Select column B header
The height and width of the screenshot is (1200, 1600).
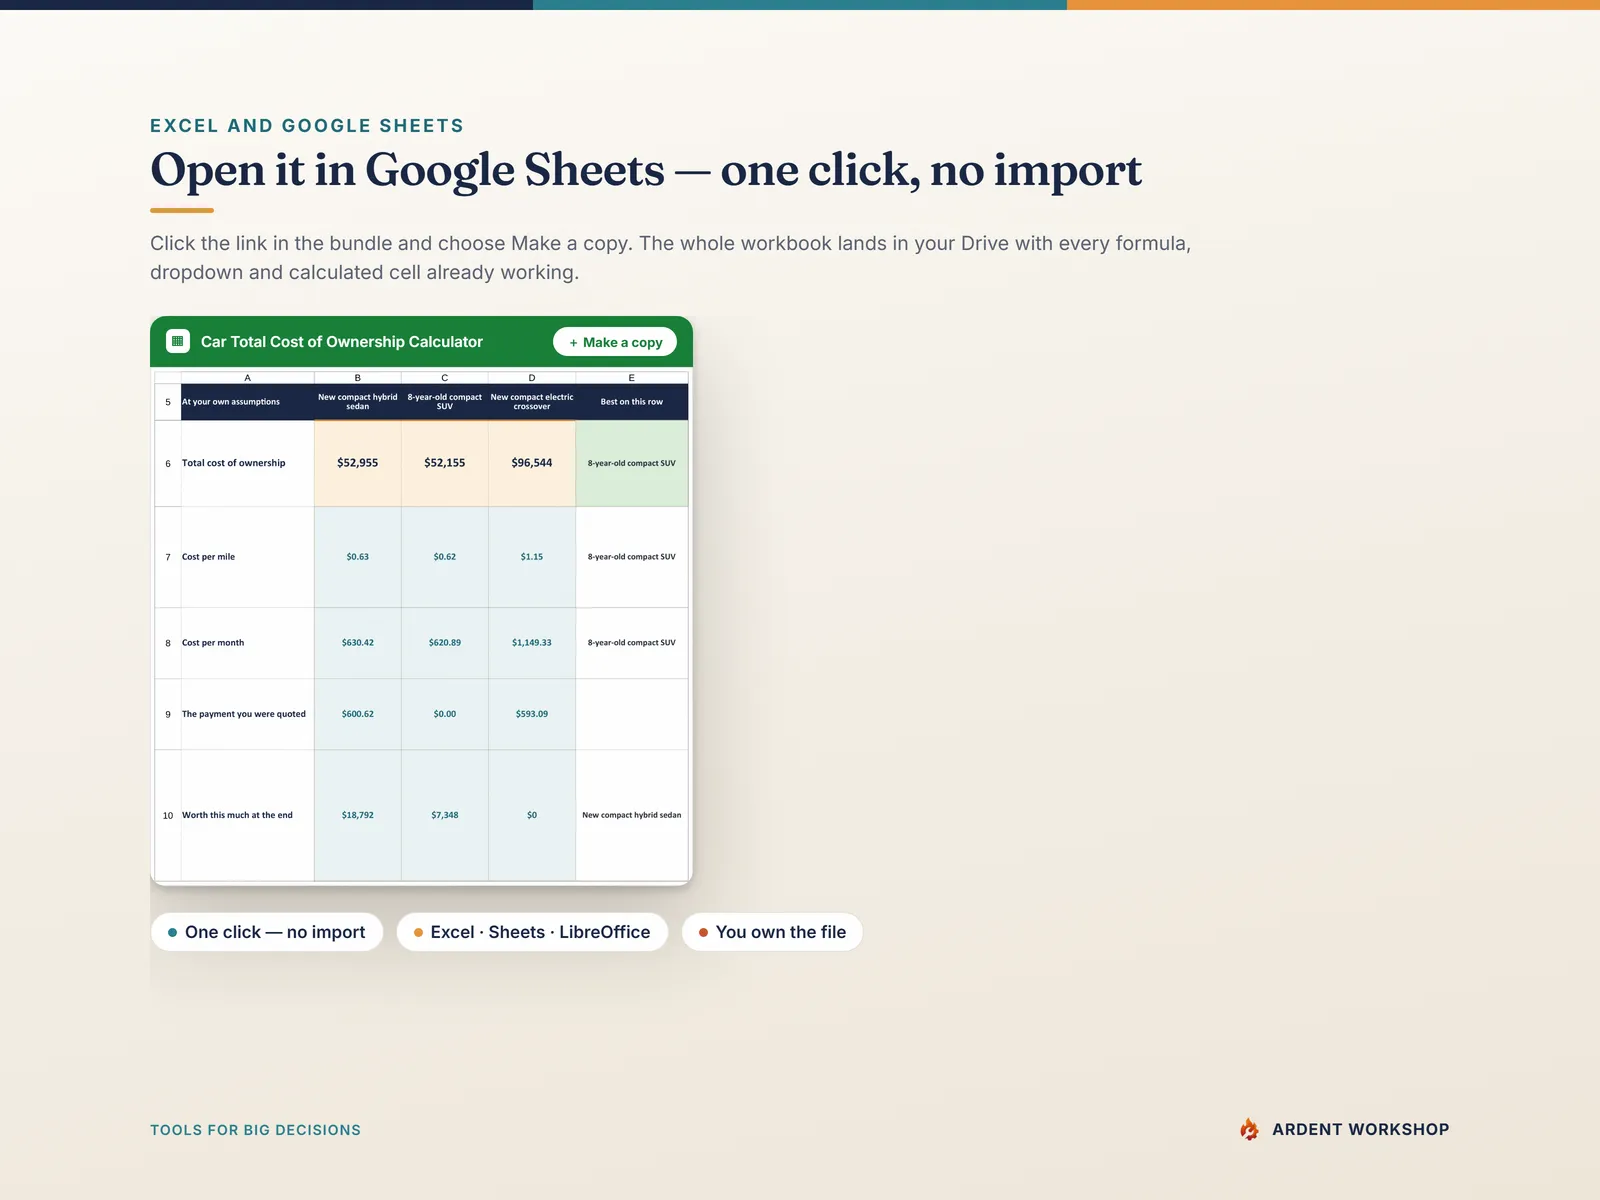(358, 377)
